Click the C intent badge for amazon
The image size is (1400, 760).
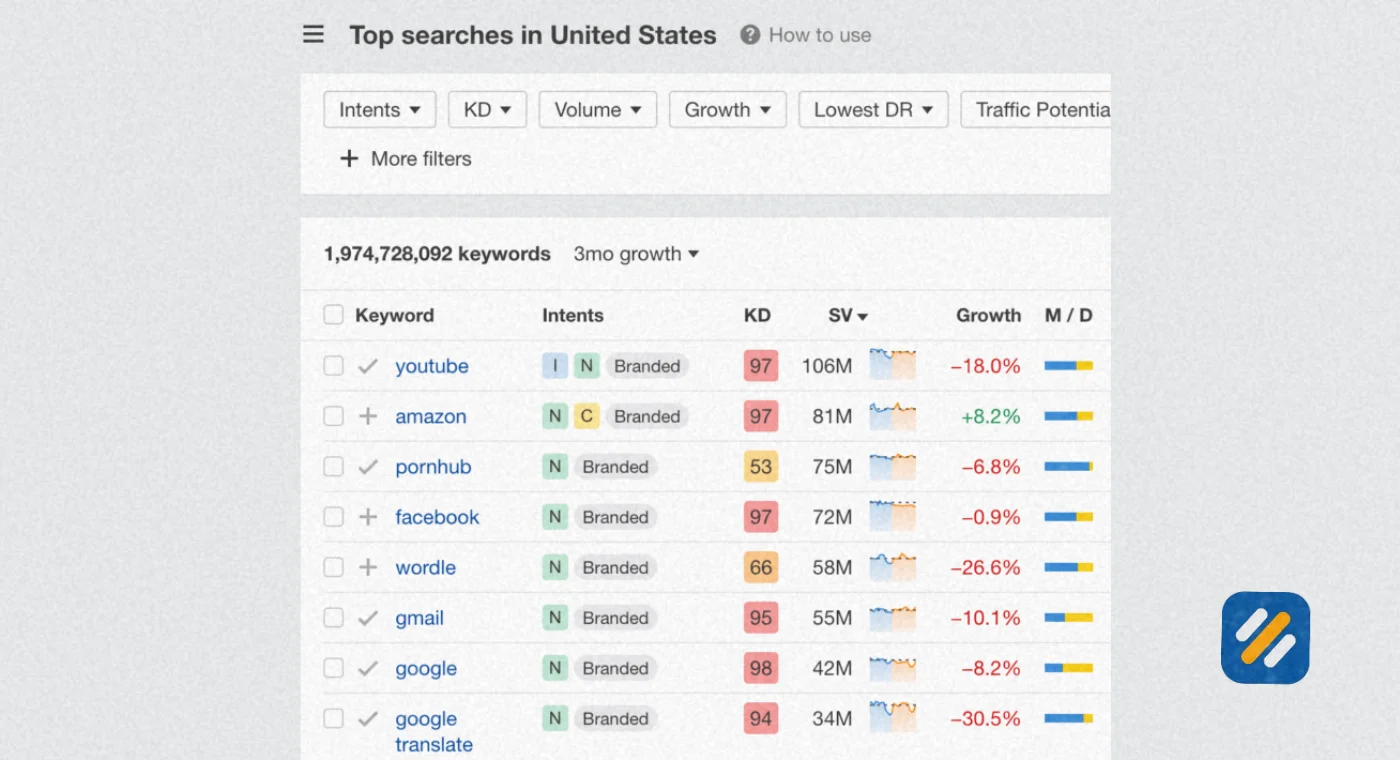click(587, 416)
